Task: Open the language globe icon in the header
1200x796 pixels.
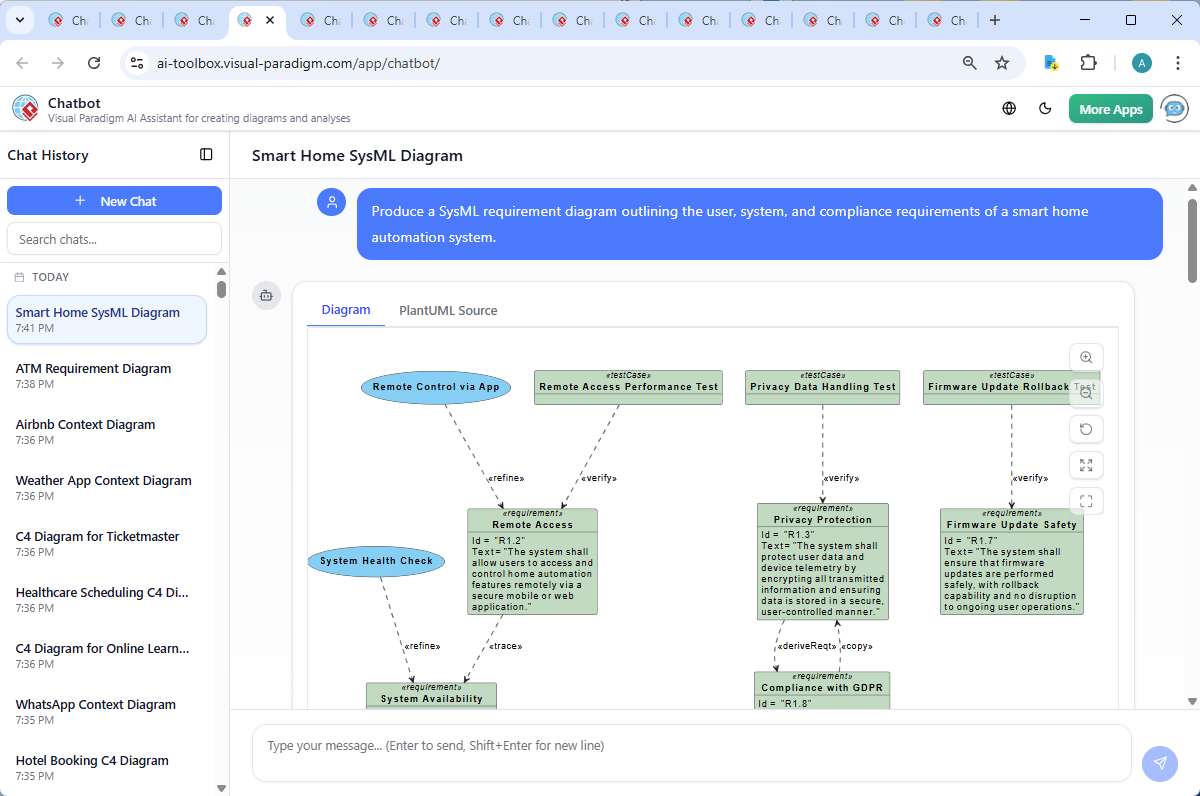Action: coord(1009,108)
